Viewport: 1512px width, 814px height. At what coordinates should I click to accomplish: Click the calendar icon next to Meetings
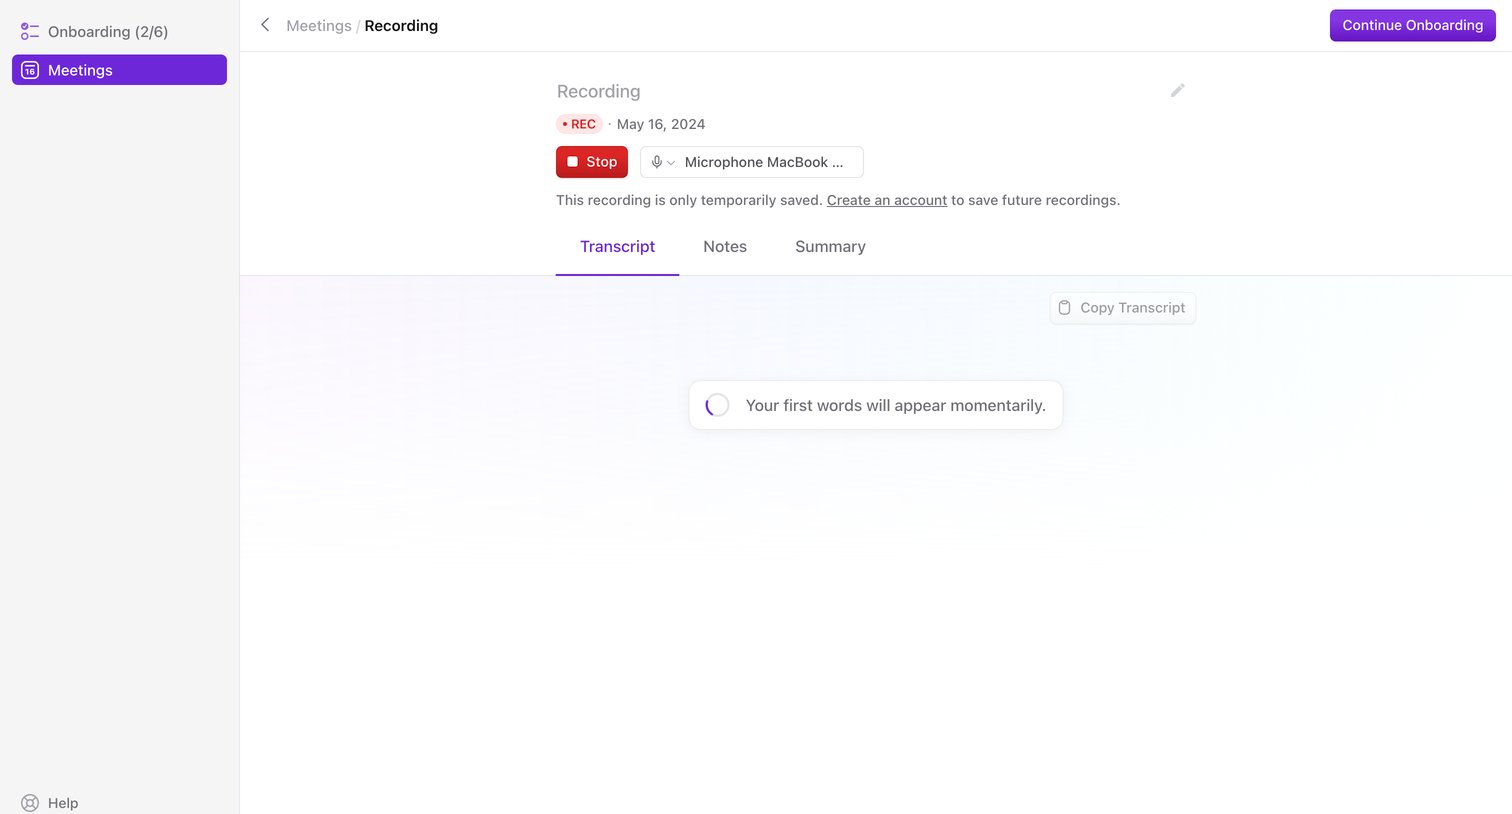coord(30,70)
